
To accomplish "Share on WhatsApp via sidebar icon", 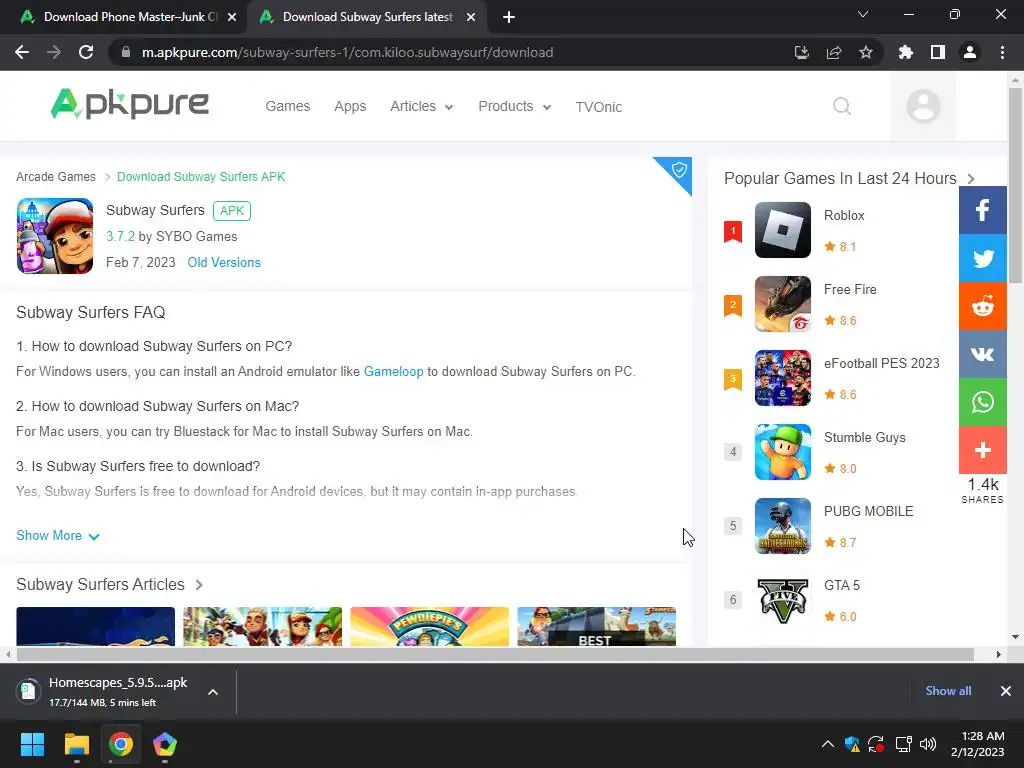I will click(982, 402).
